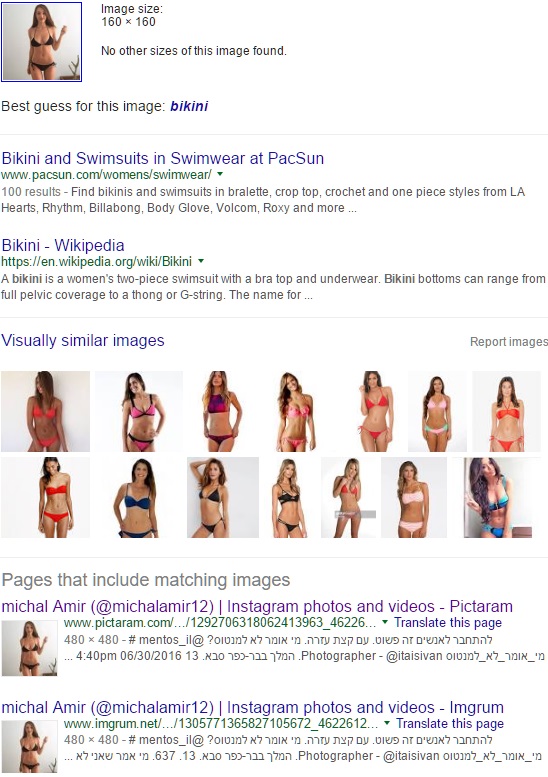548x777 pixels.
Task: Open the Bikini - Wikipedia result
Action: pyautogui.click(x=63, y=245)
